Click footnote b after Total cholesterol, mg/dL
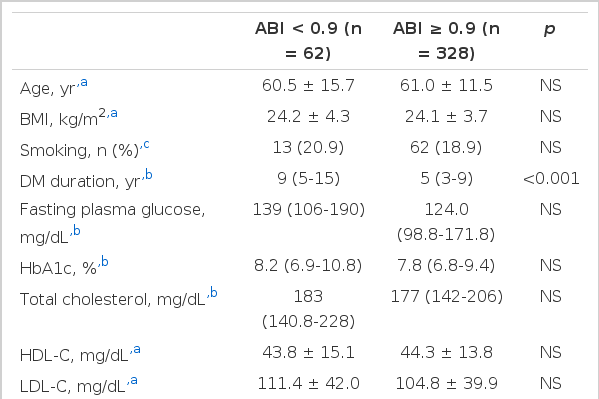Screen dimensions: 599x399 (214, 293)
